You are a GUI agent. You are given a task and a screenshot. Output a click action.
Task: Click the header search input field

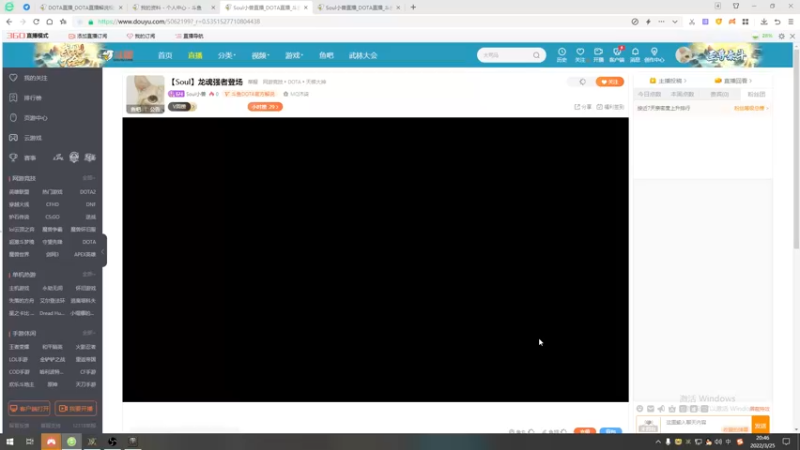505,55
